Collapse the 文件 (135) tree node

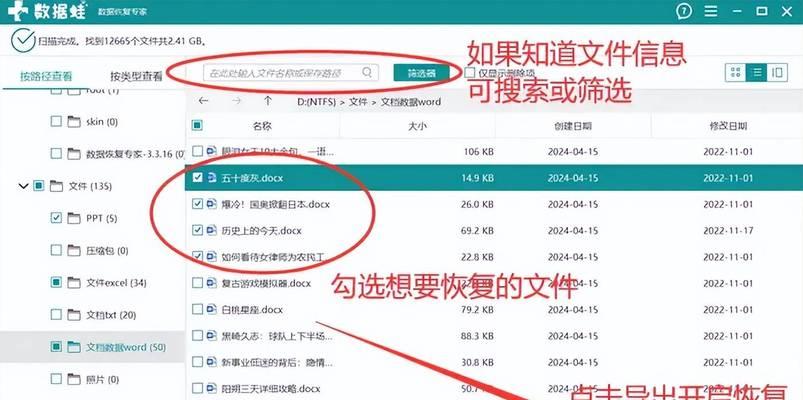pos(23,186)
